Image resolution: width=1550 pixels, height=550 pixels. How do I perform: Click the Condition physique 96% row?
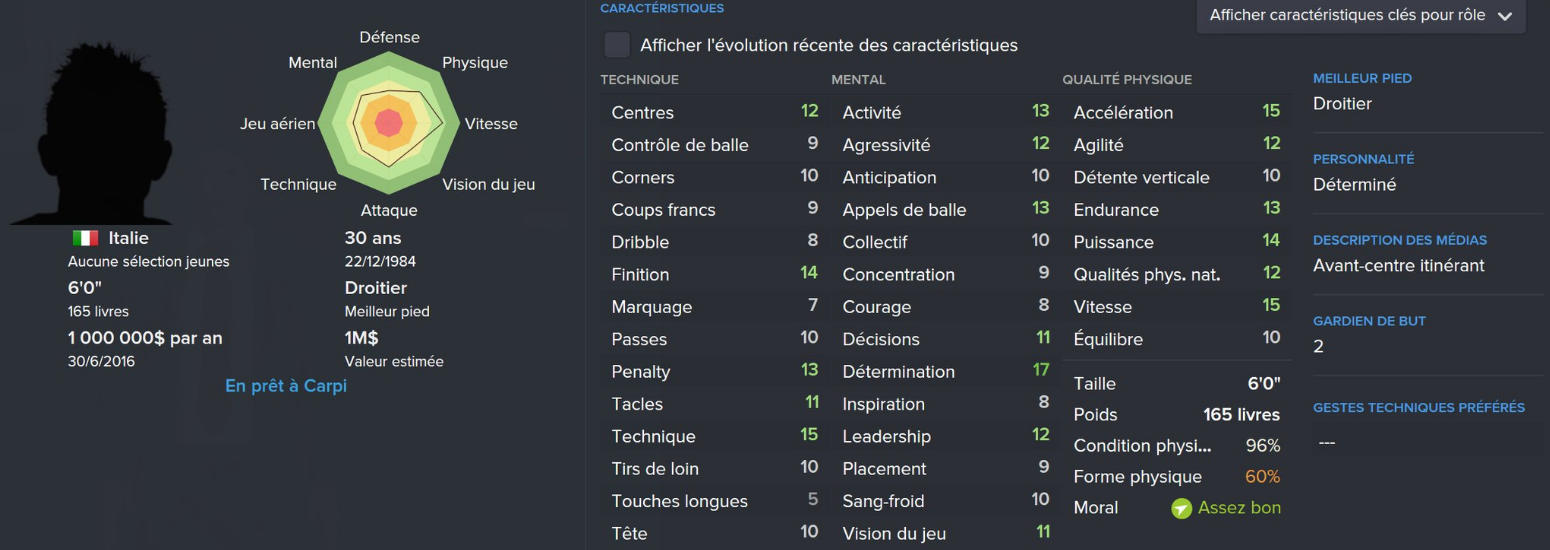pyautogui.click(x=1176, y=446)
